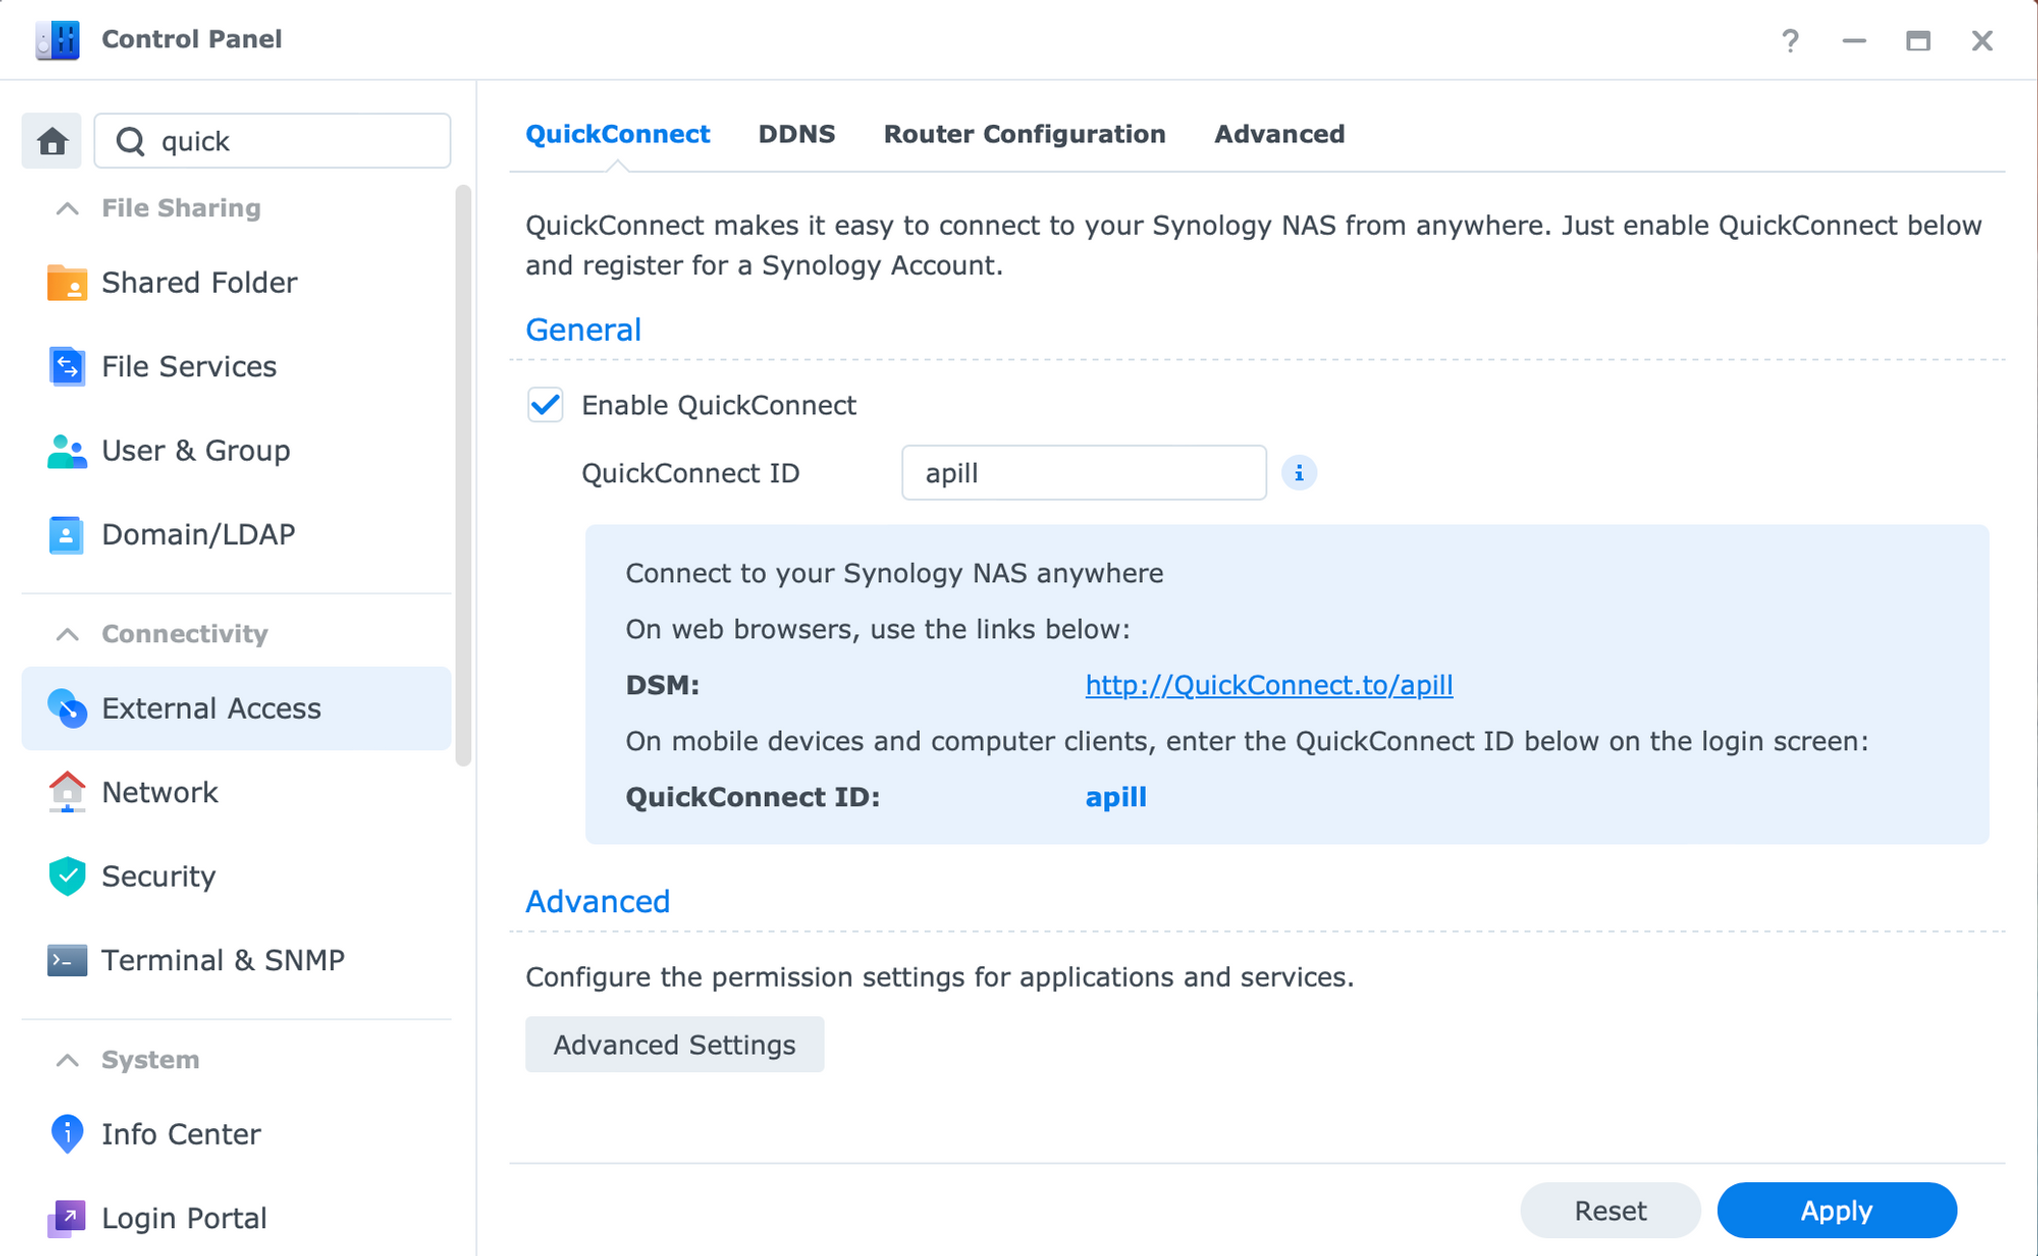The image size is (2038, 1256).
Task: Collapse the Connectivity section
Action: click(x=67, y=633)
